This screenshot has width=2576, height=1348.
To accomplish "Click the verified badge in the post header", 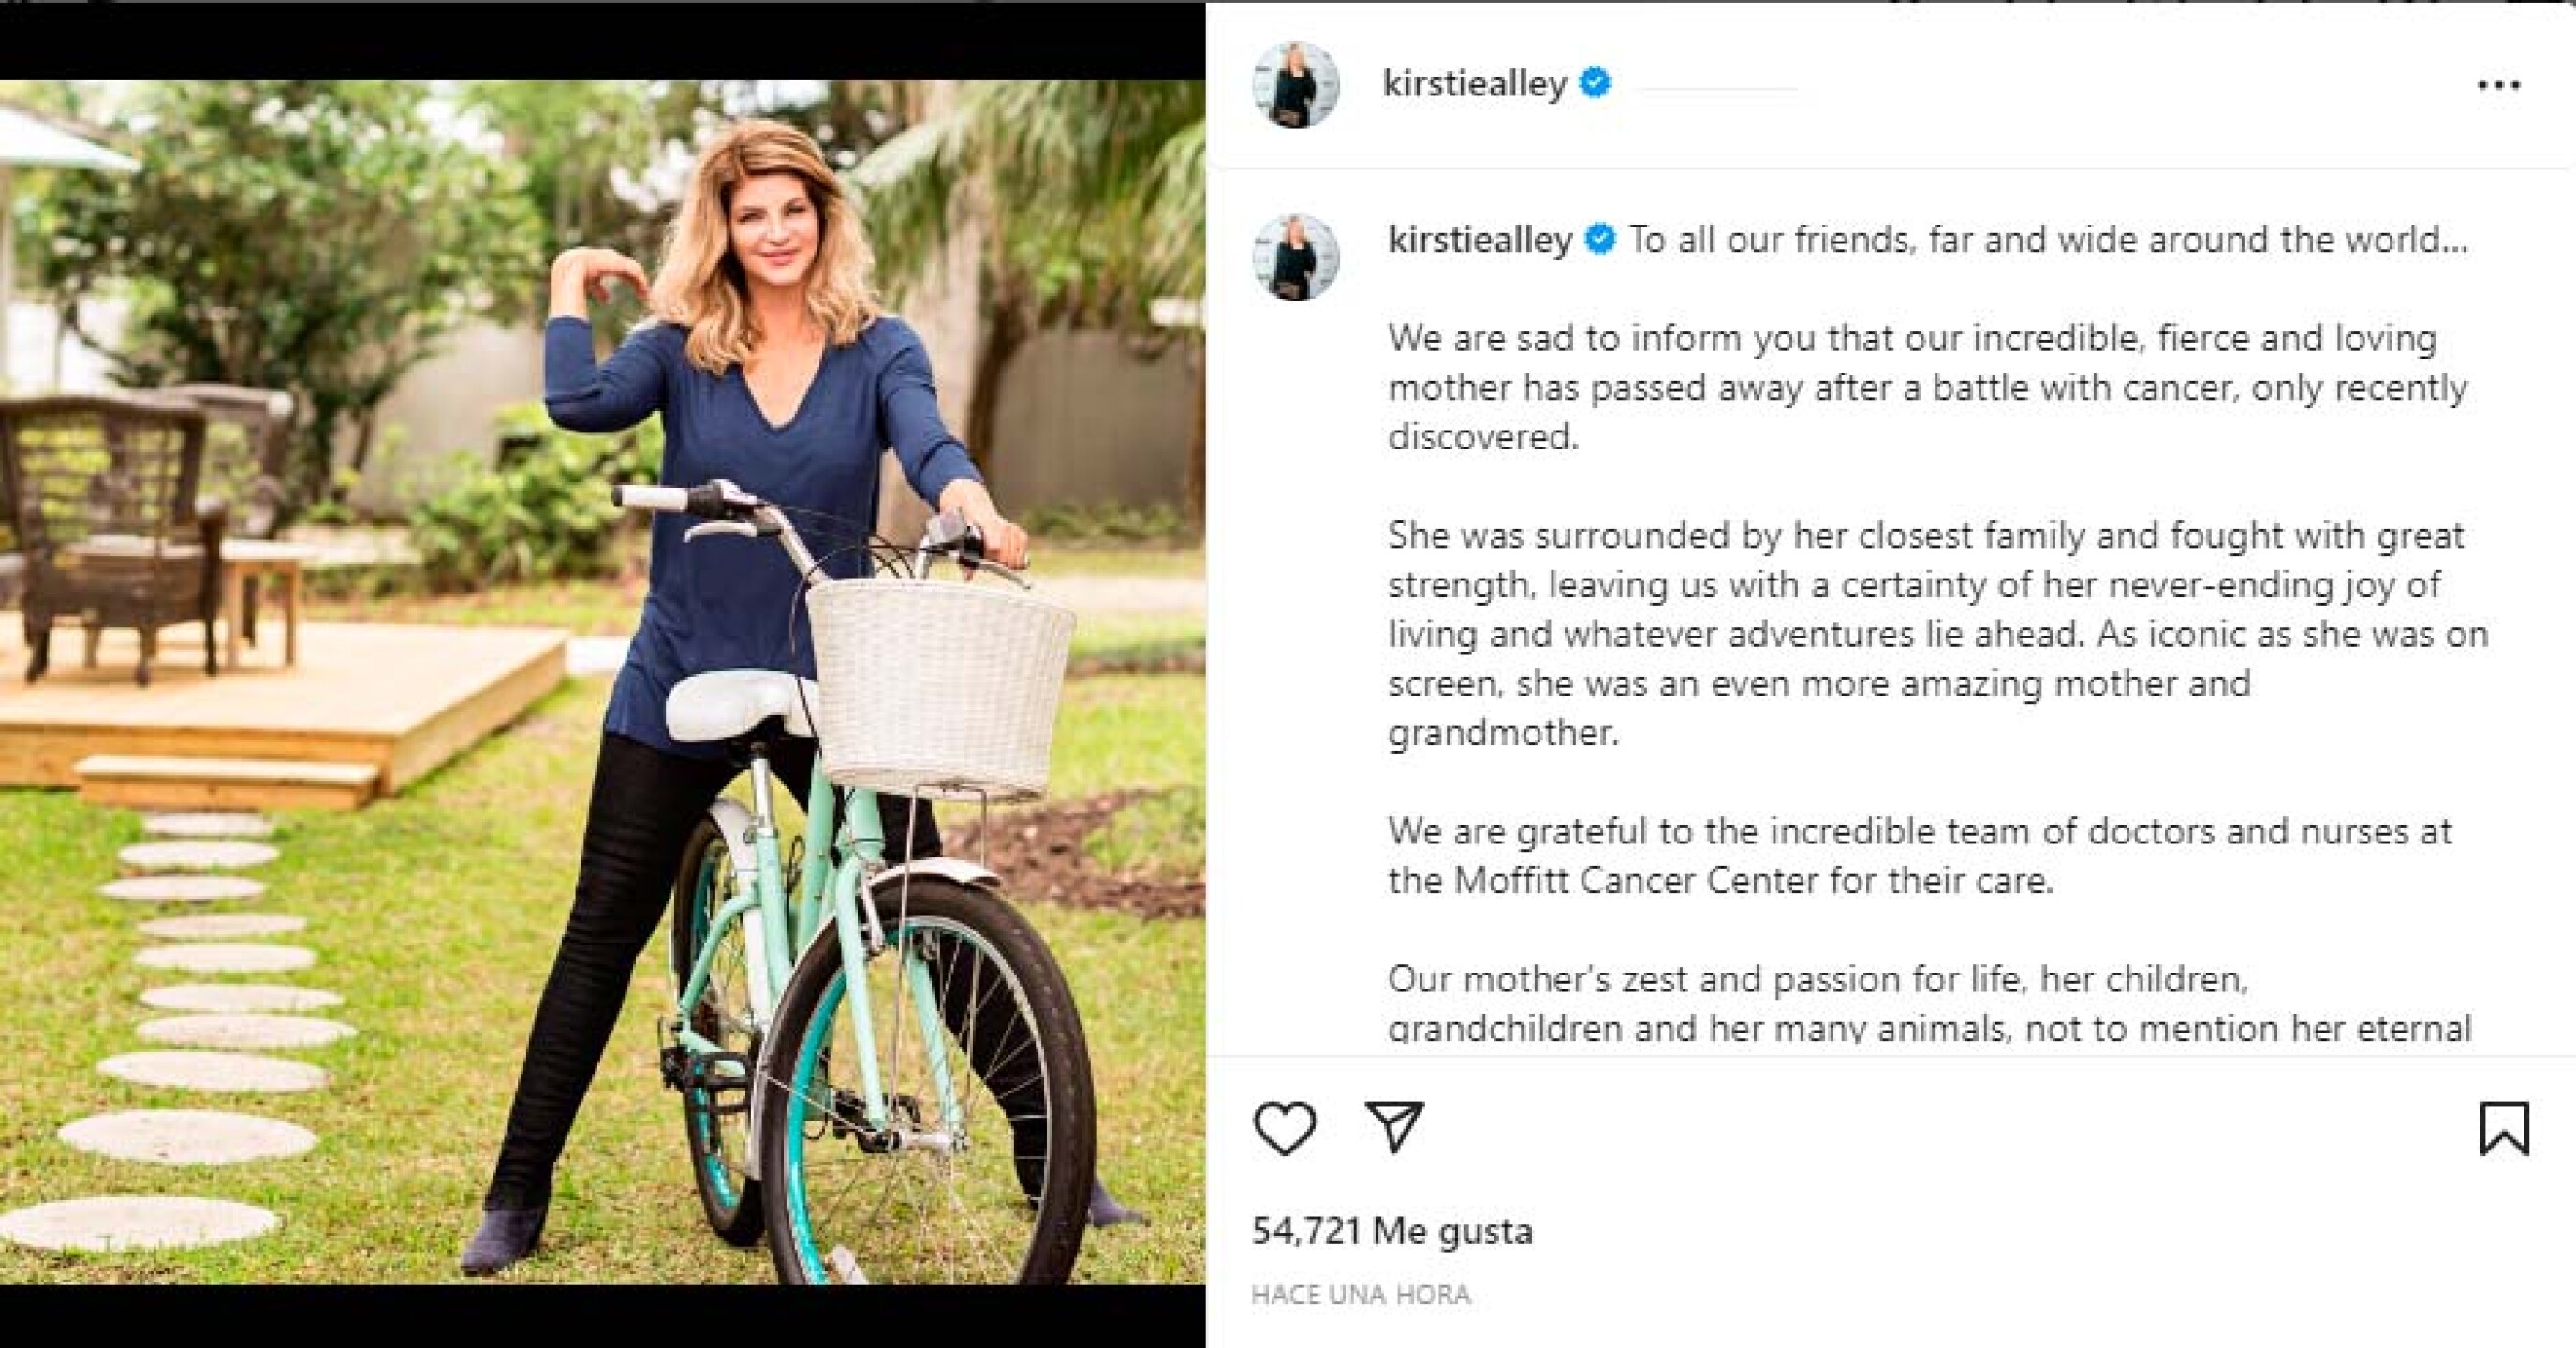I will tap(1595, 82).
